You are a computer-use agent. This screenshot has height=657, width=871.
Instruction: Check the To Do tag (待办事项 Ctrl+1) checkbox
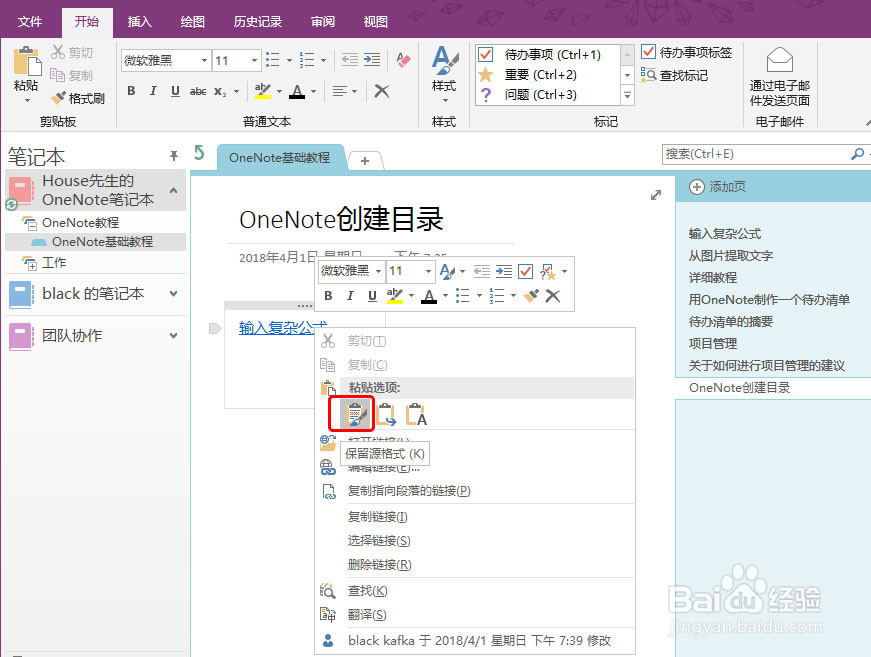click(x=485, y=54)
